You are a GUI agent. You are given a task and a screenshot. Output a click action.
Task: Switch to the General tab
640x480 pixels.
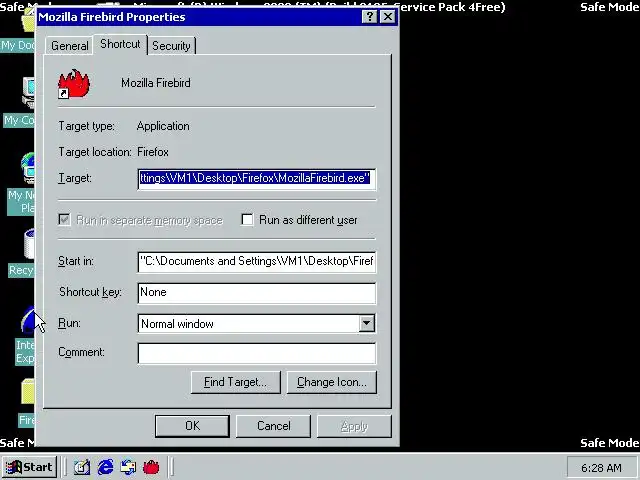point(69,46)
